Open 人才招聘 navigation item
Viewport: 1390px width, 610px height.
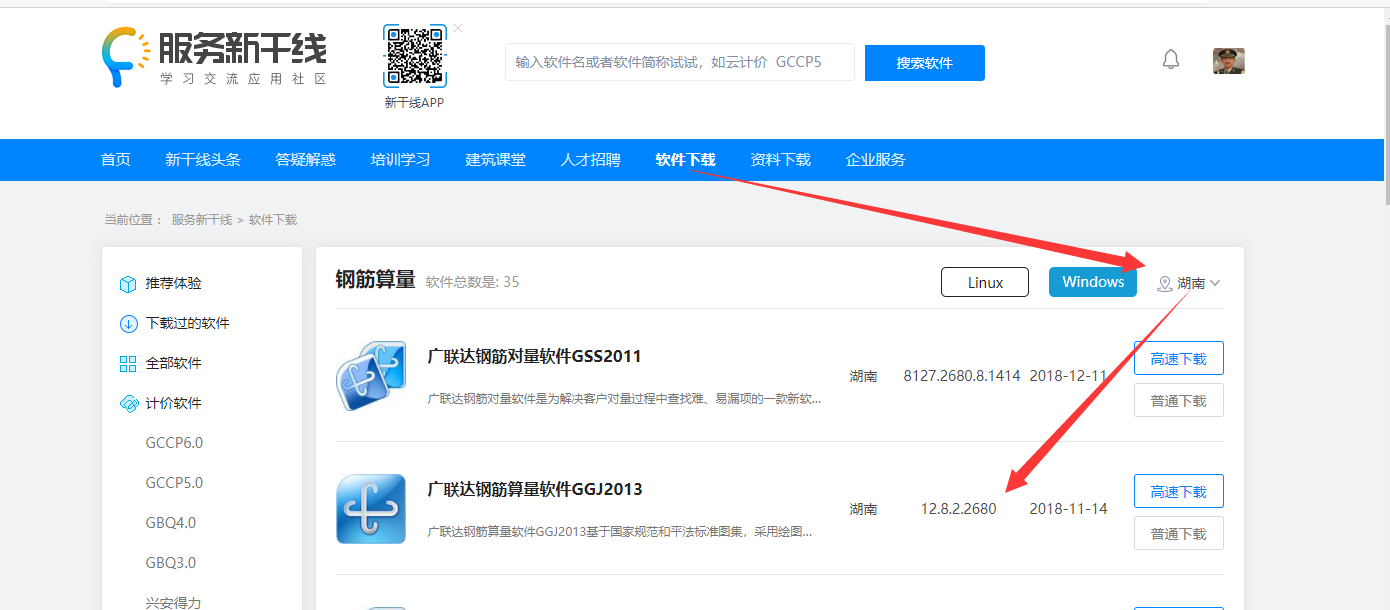(591, 160)
